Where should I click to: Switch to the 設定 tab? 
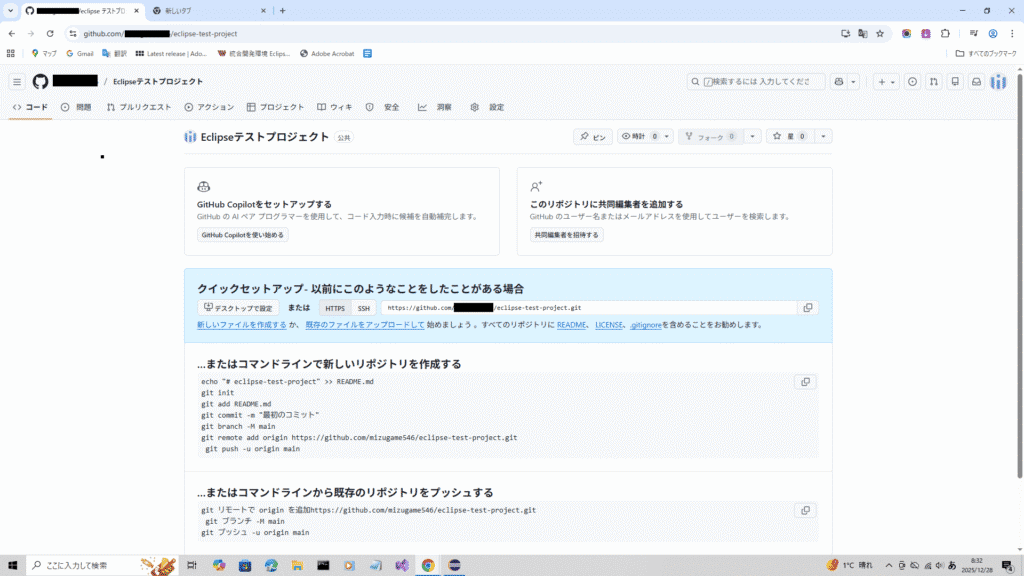click(488, 107)
